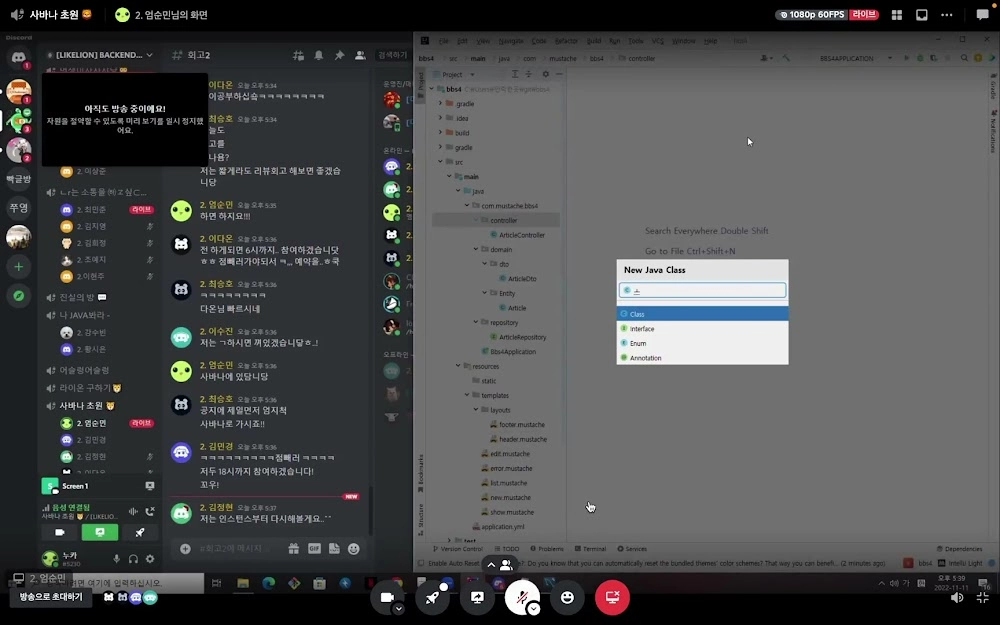Exit full screen mode icon
The image size is (1000, 625).
pos(983,598)
